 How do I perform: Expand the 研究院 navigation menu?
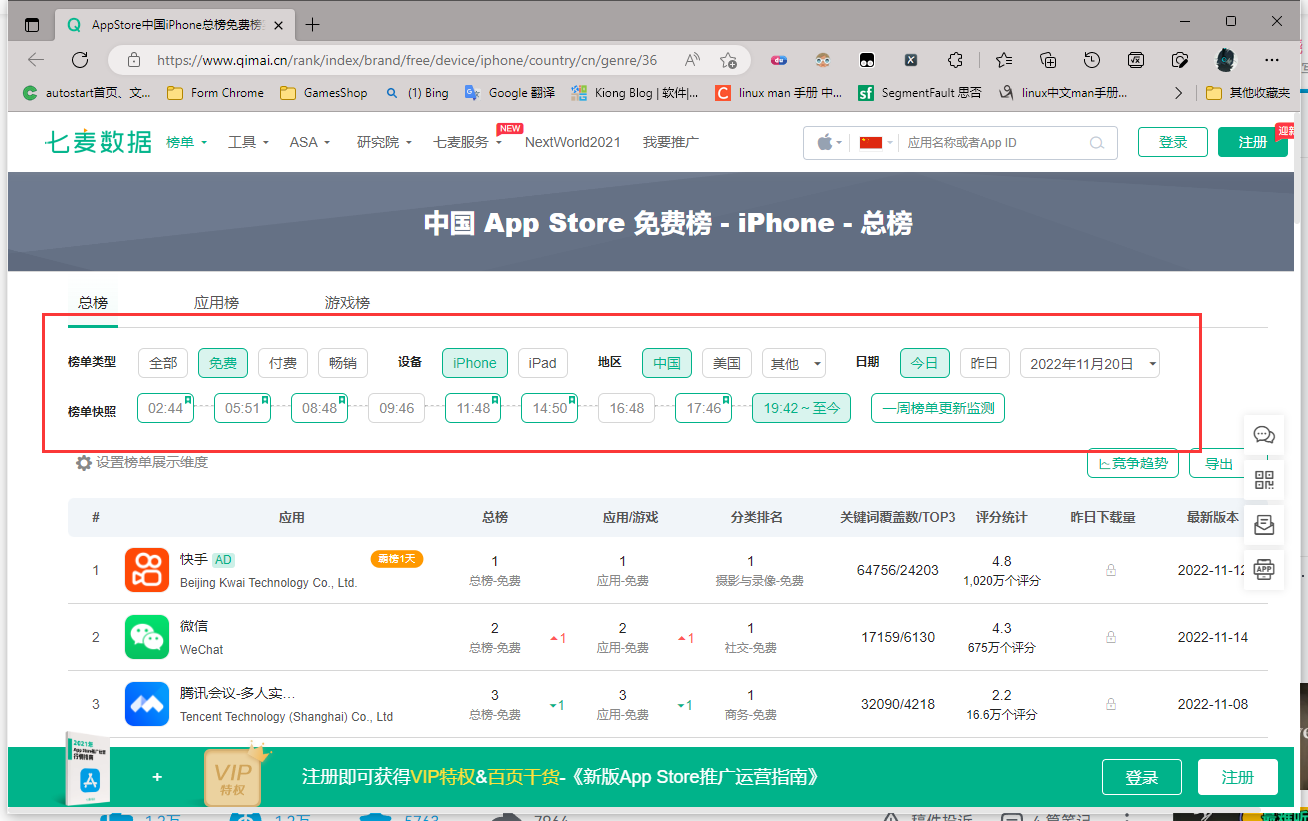[x=384, y=142]
